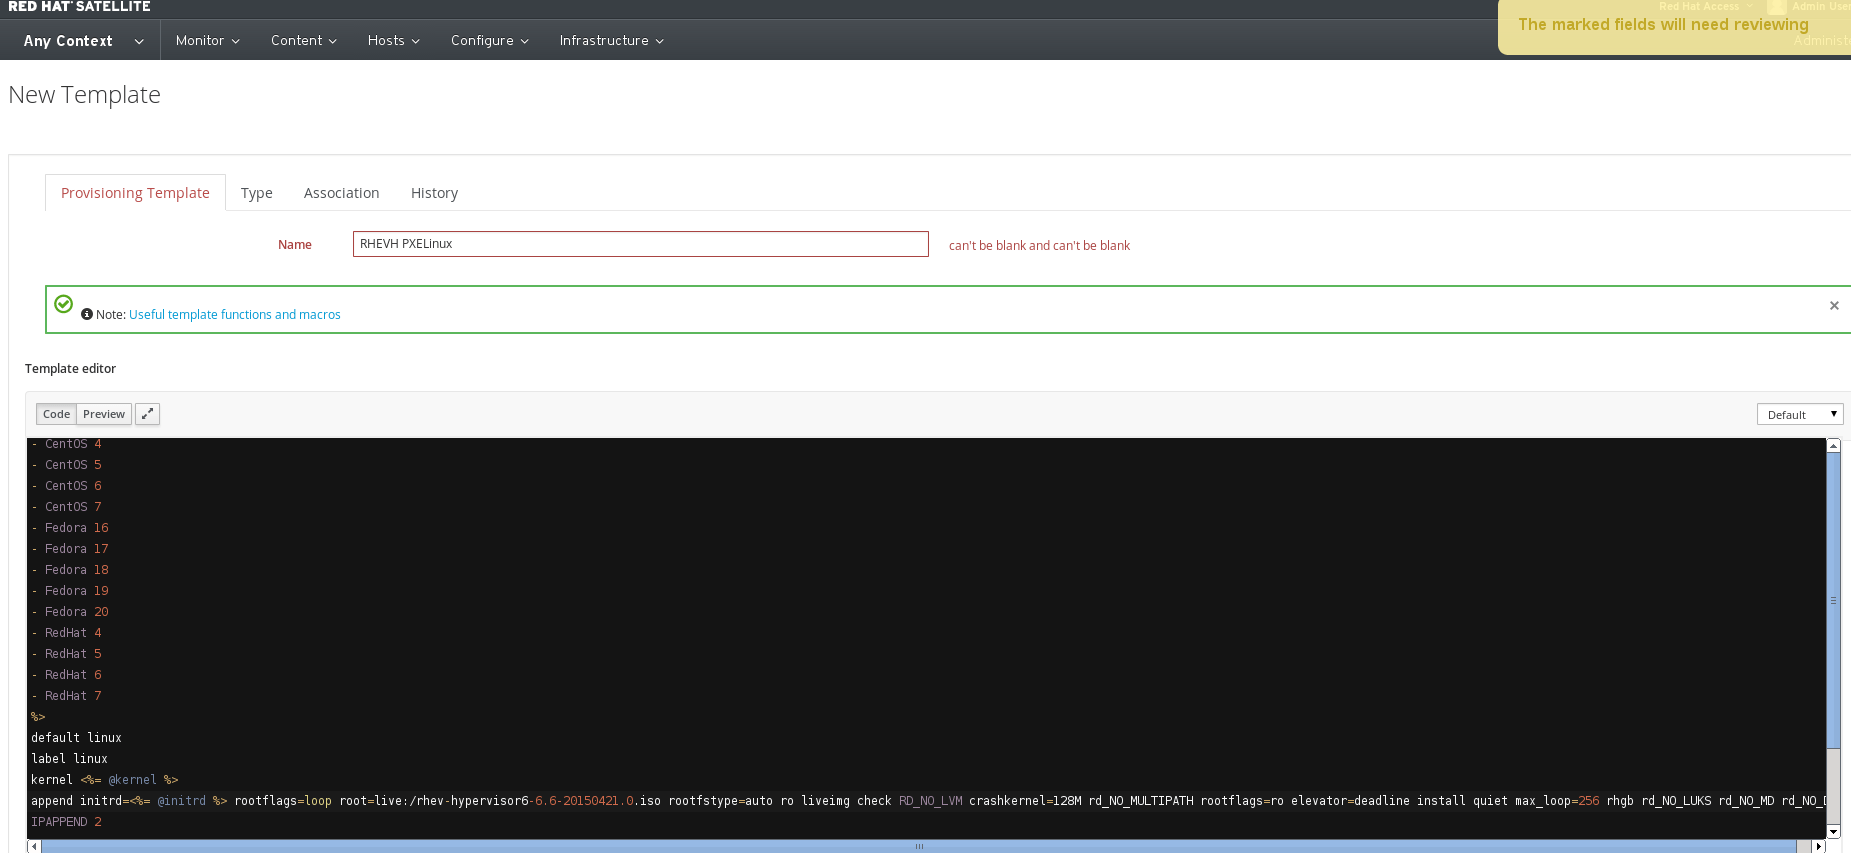Click the append initrd line in editor
This screenshot has width=1851, height=853.
(928, 801)
